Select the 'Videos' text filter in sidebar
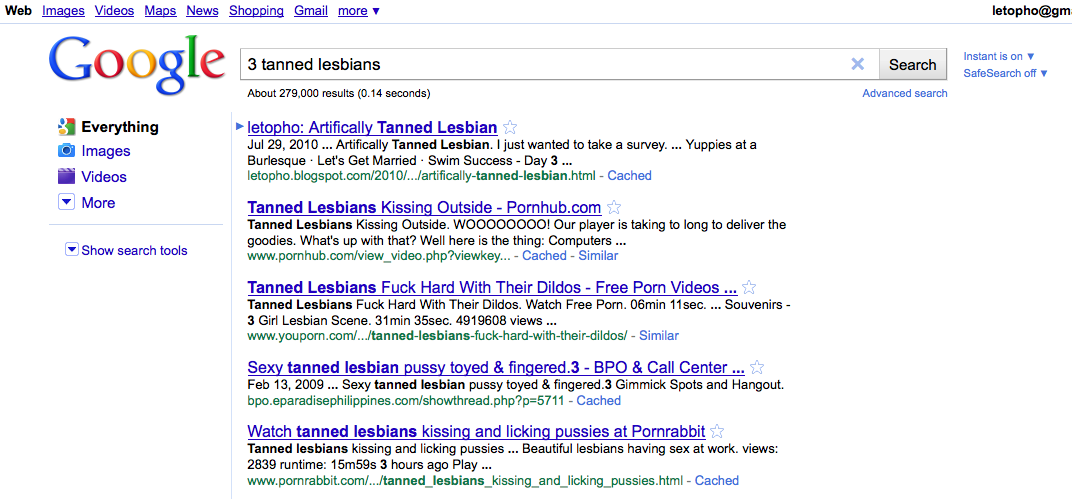 tap(104, 176)
